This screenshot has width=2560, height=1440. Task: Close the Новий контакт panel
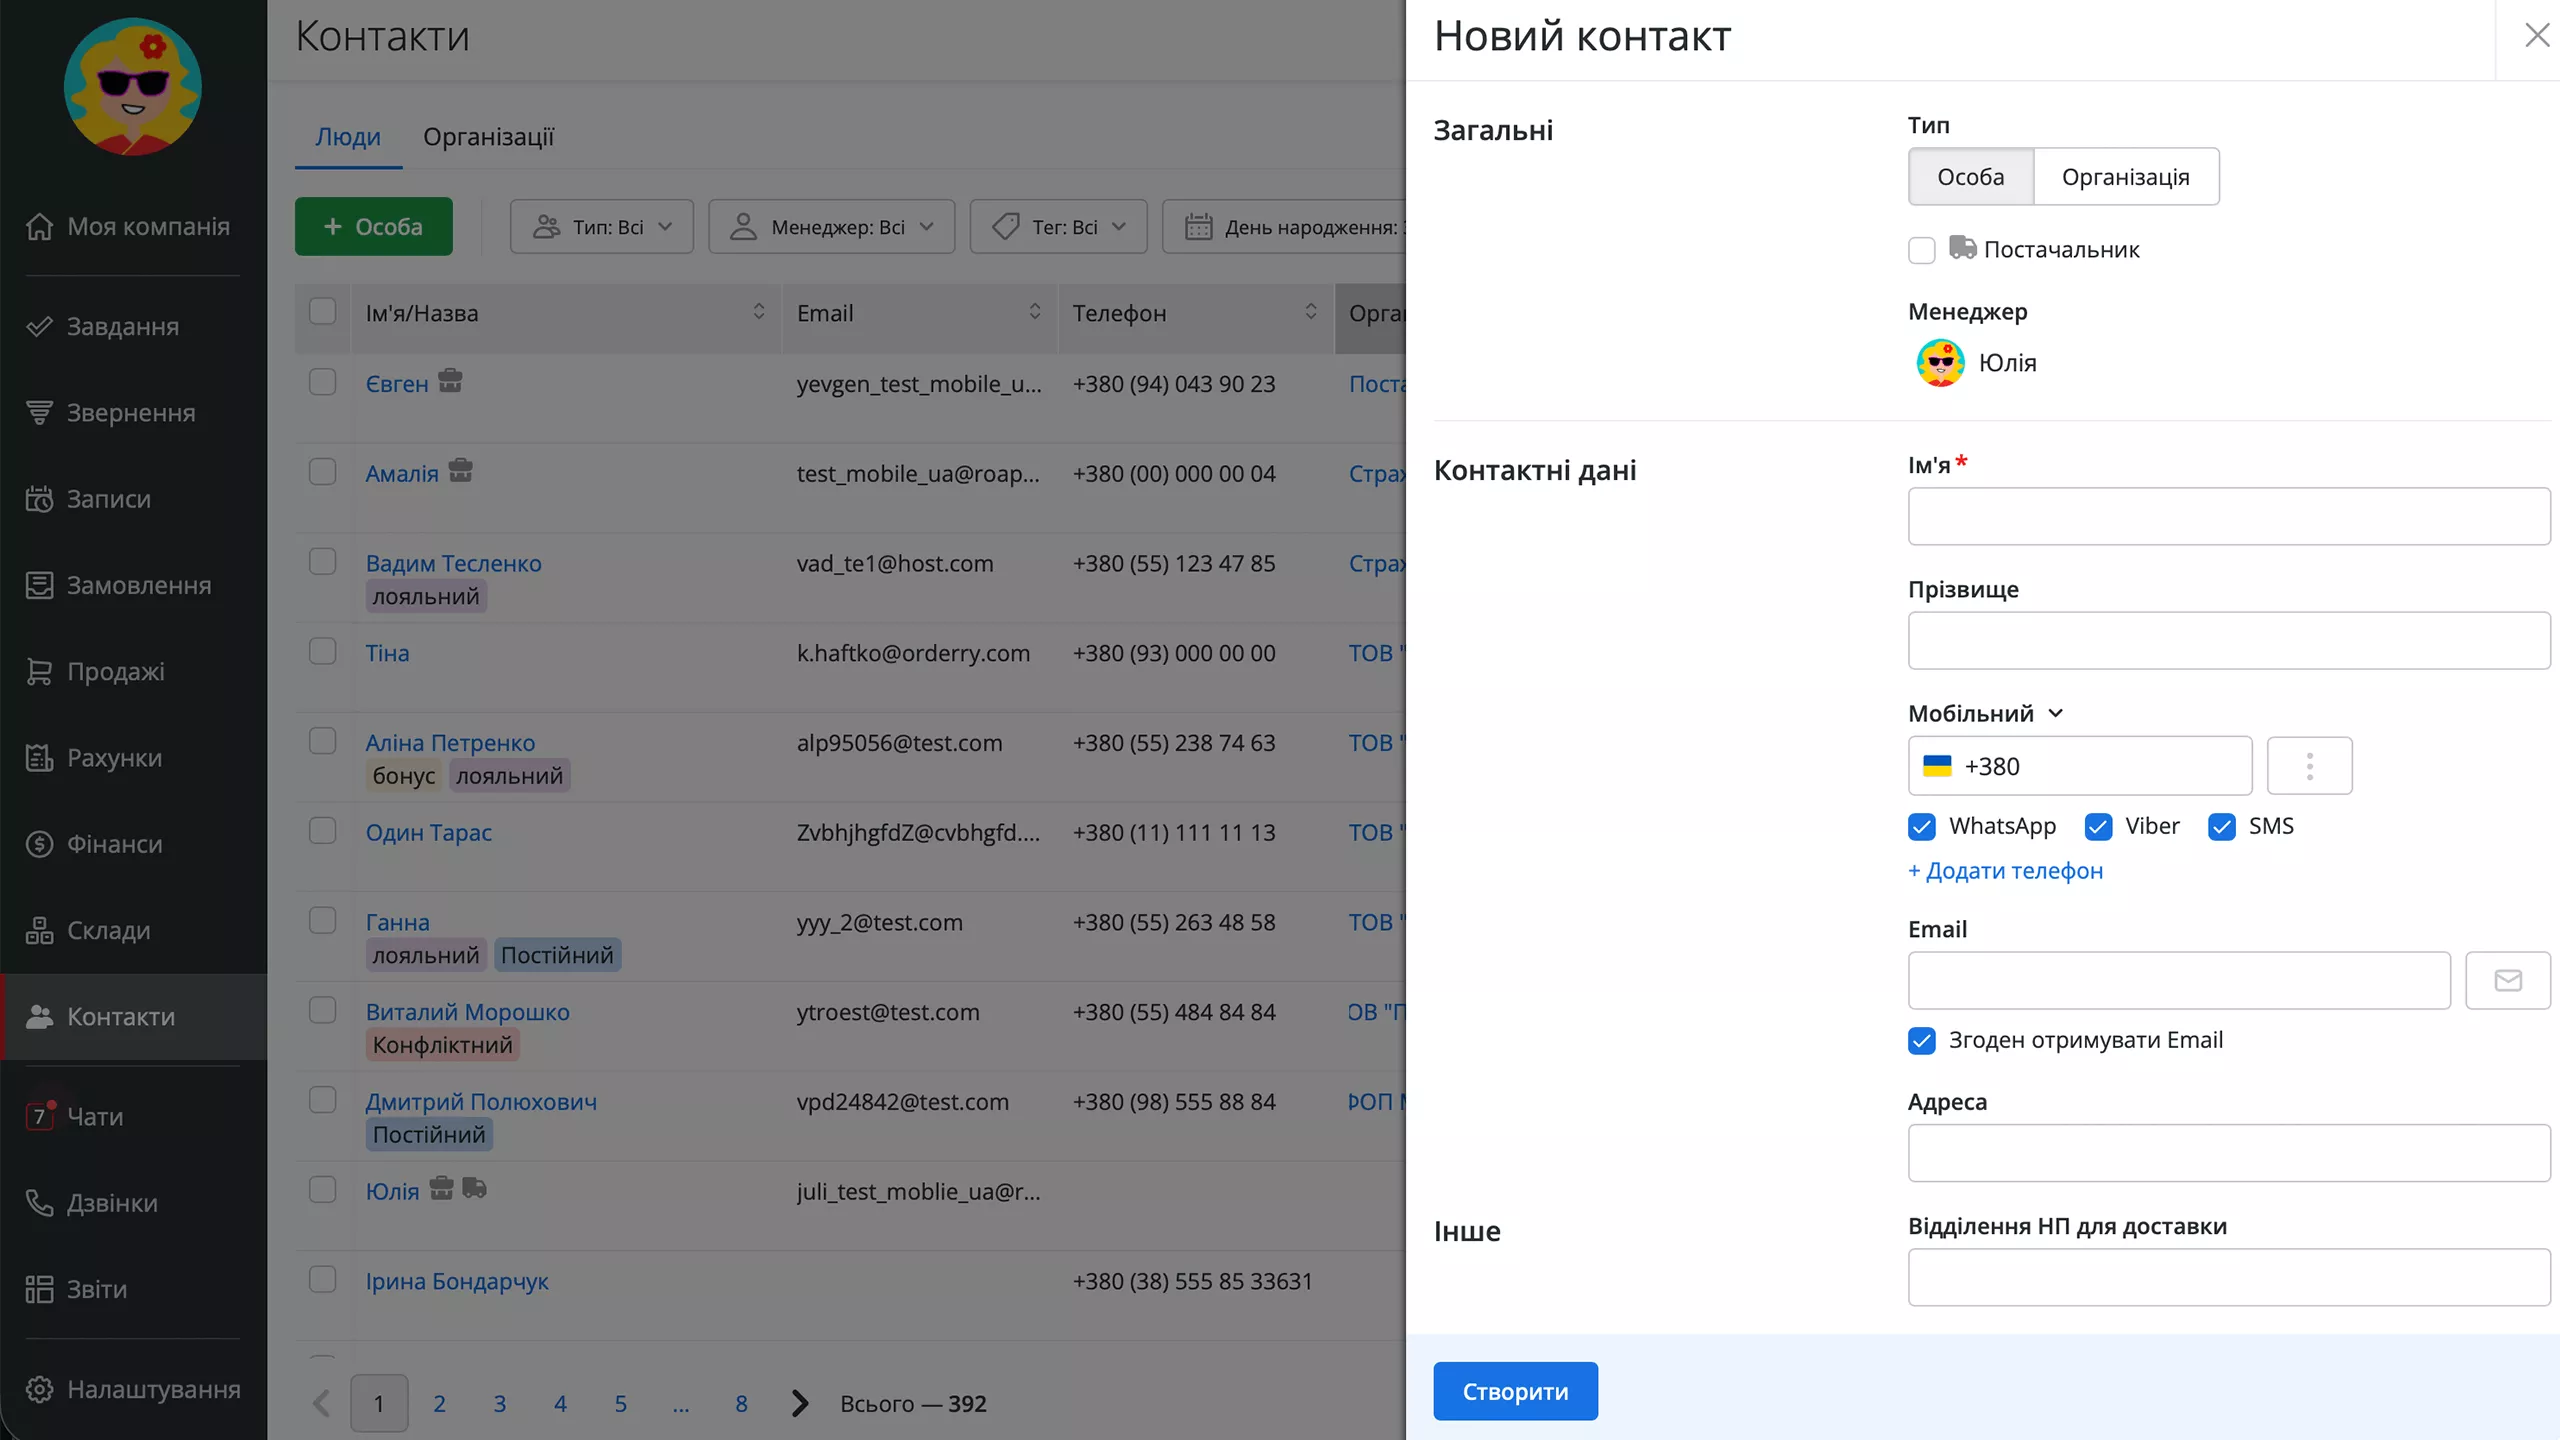(2536, 36)
